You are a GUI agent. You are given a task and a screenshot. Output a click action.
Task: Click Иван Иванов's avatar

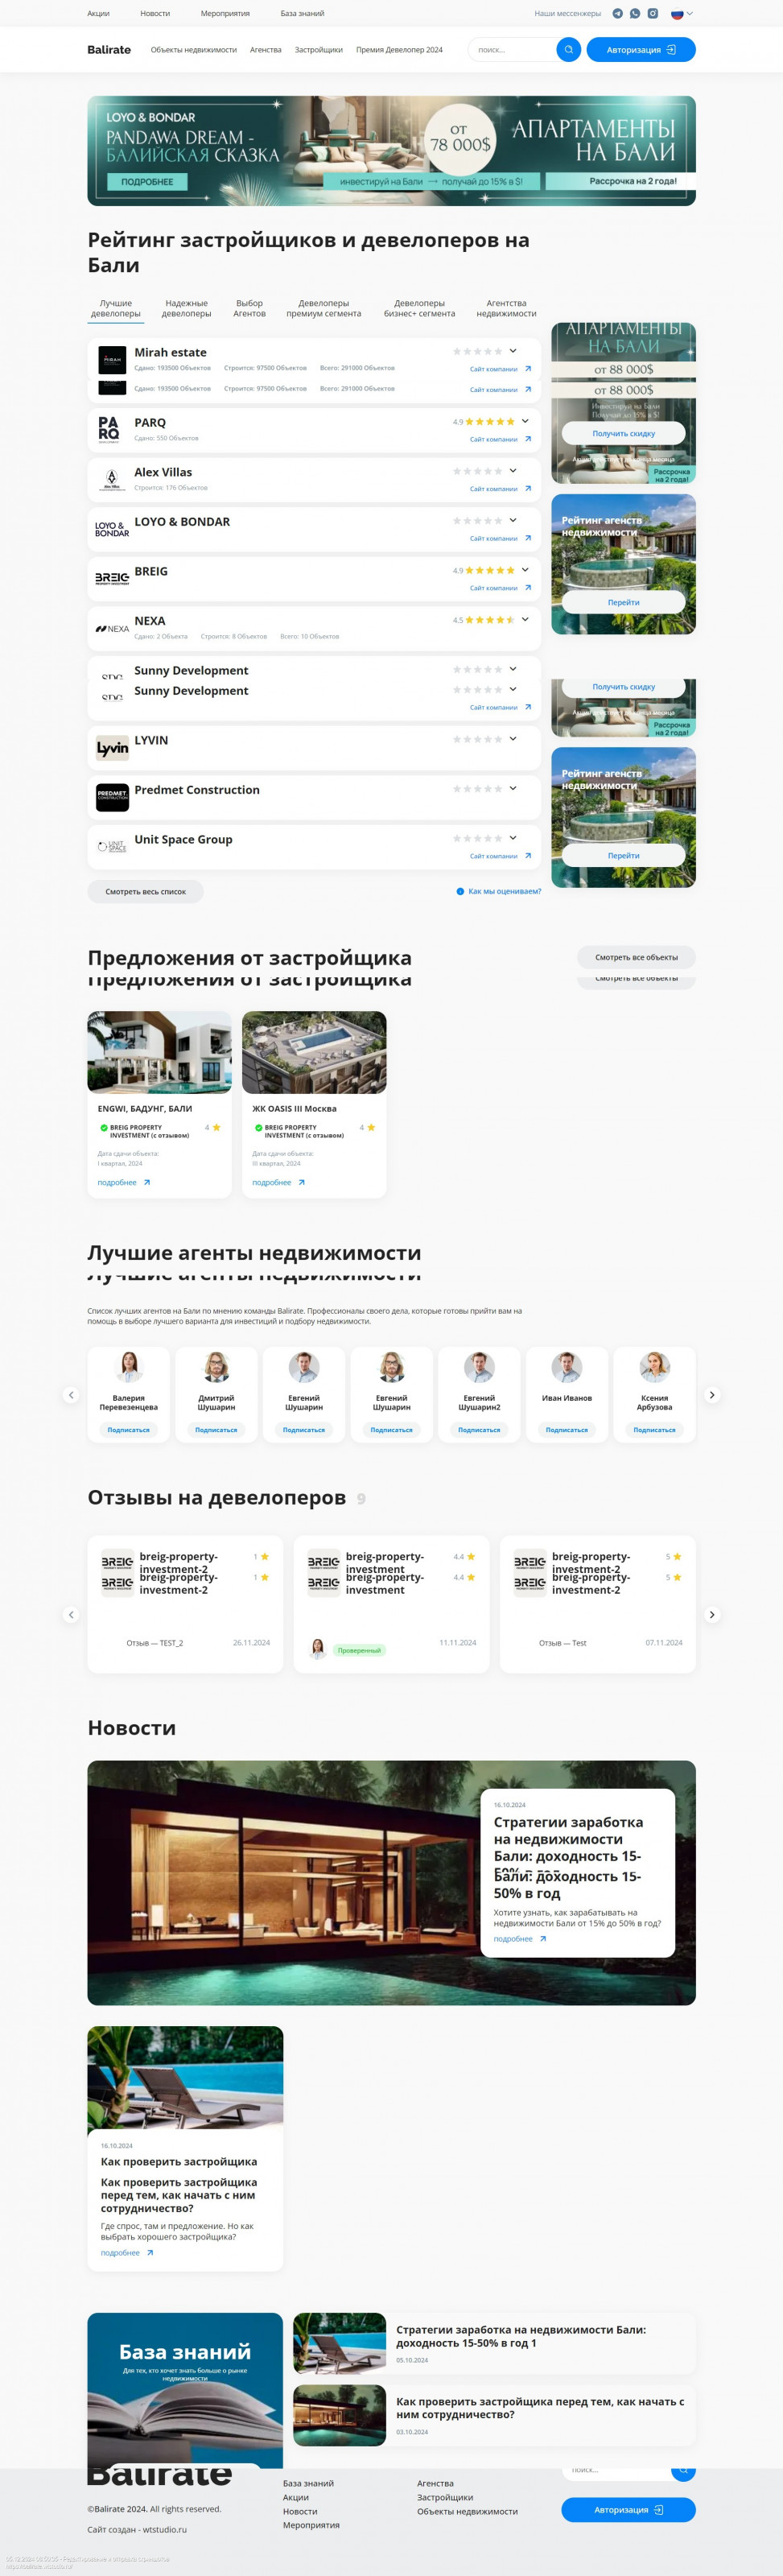tap(567, 1366)
